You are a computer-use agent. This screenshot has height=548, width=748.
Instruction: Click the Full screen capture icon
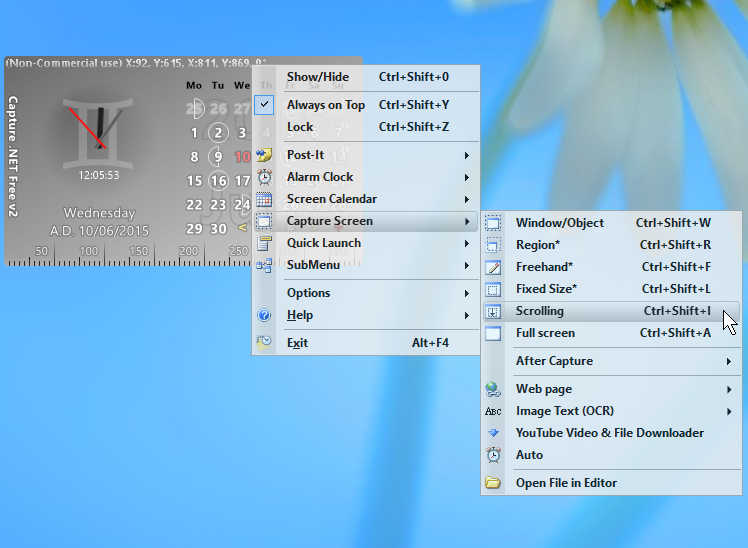(x=493, y=333)
